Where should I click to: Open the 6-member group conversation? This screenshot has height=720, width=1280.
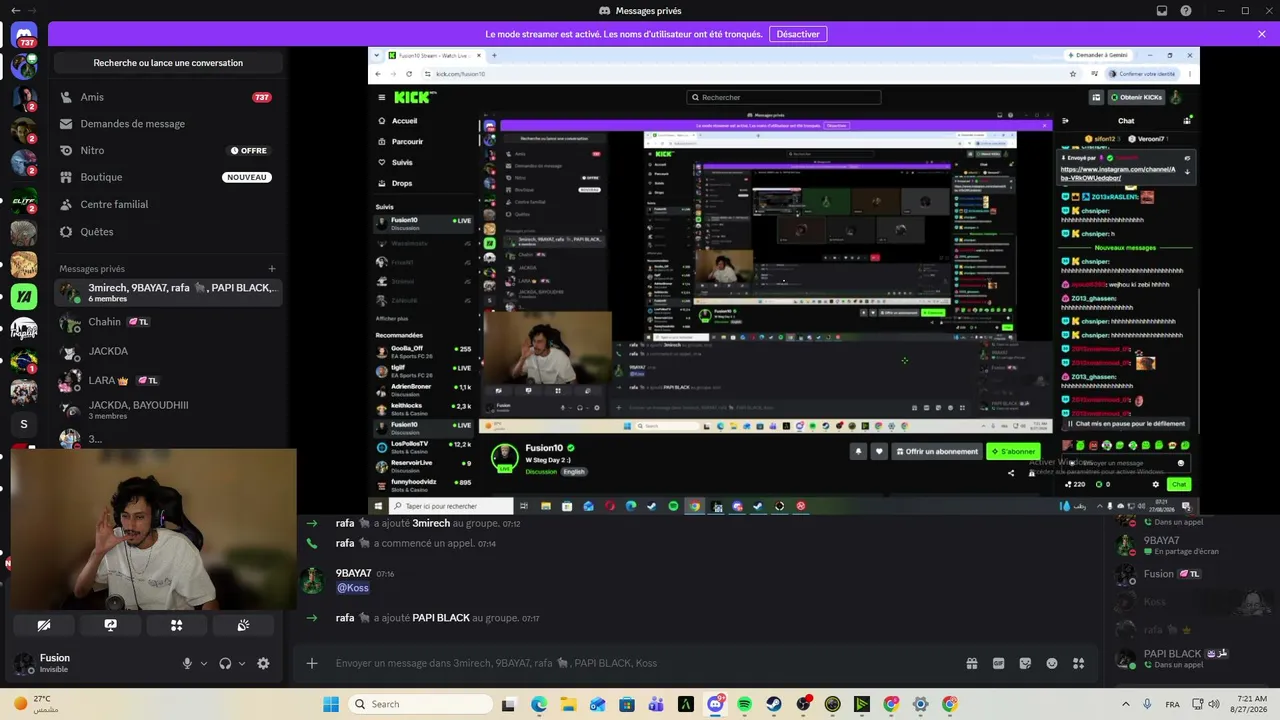[166, 292]
